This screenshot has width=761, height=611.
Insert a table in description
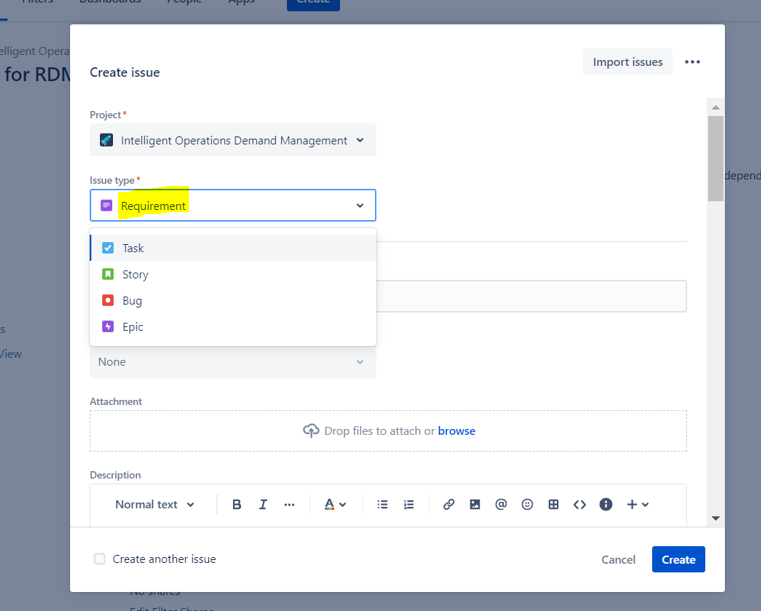(553, 505)
